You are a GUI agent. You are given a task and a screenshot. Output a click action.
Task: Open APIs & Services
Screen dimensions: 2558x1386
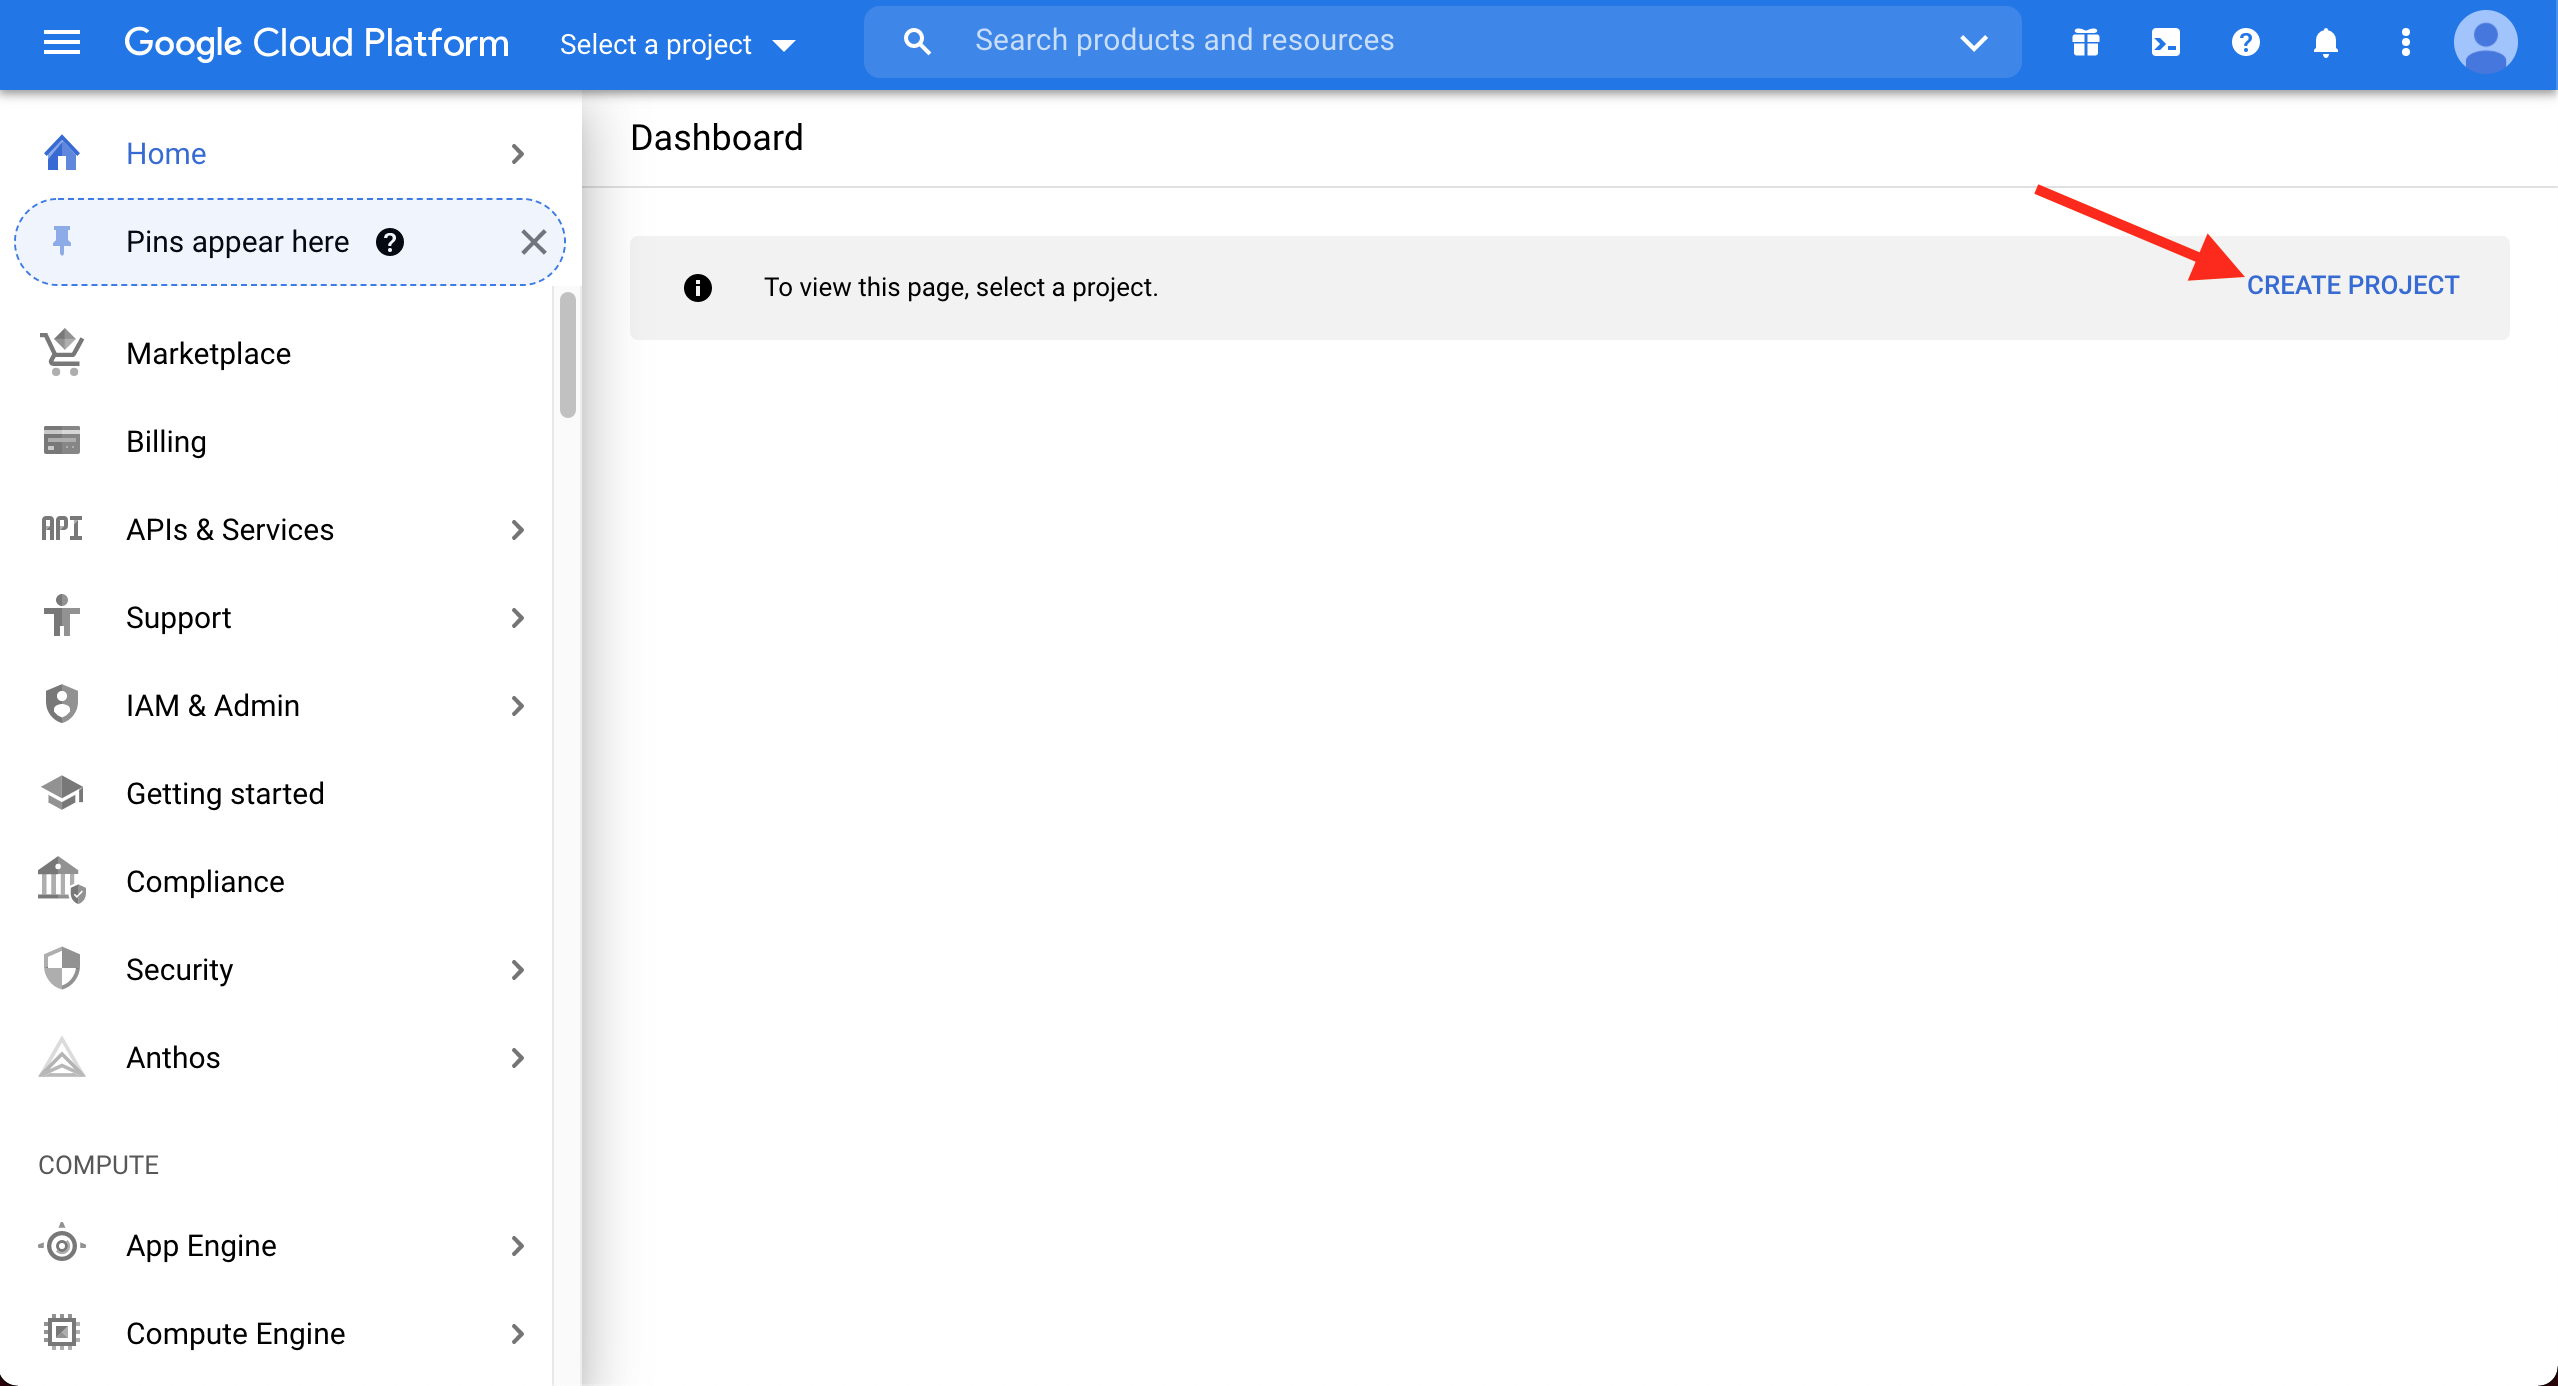coord(230,530)
